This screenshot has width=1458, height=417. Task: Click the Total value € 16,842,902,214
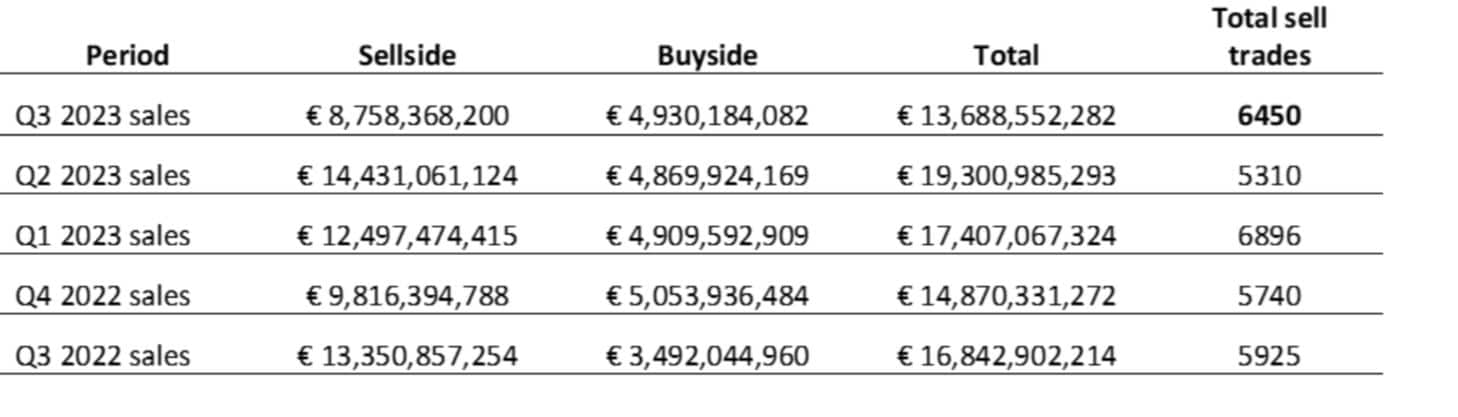1006,356
